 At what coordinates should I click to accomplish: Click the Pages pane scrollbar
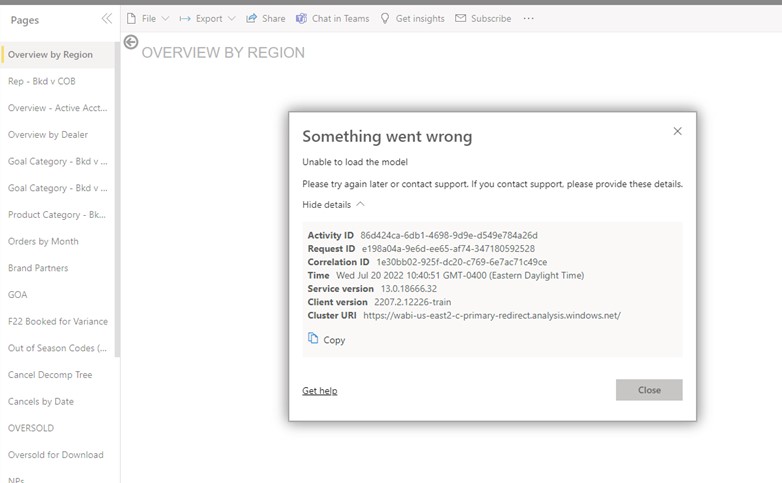tap(117, 200)
